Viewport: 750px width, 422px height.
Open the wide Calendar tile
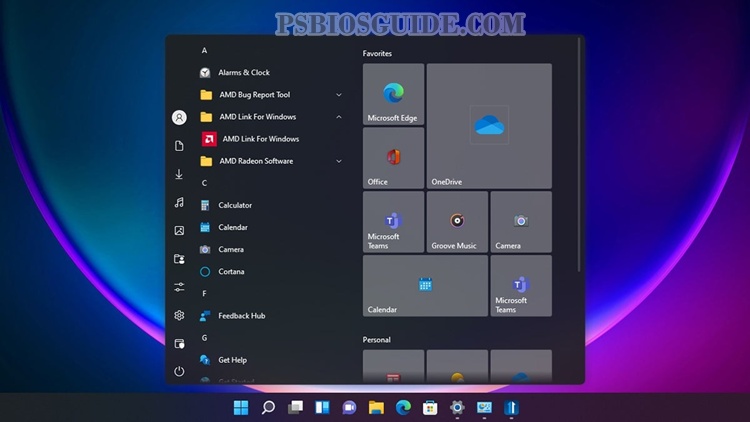tap(425, 286)
